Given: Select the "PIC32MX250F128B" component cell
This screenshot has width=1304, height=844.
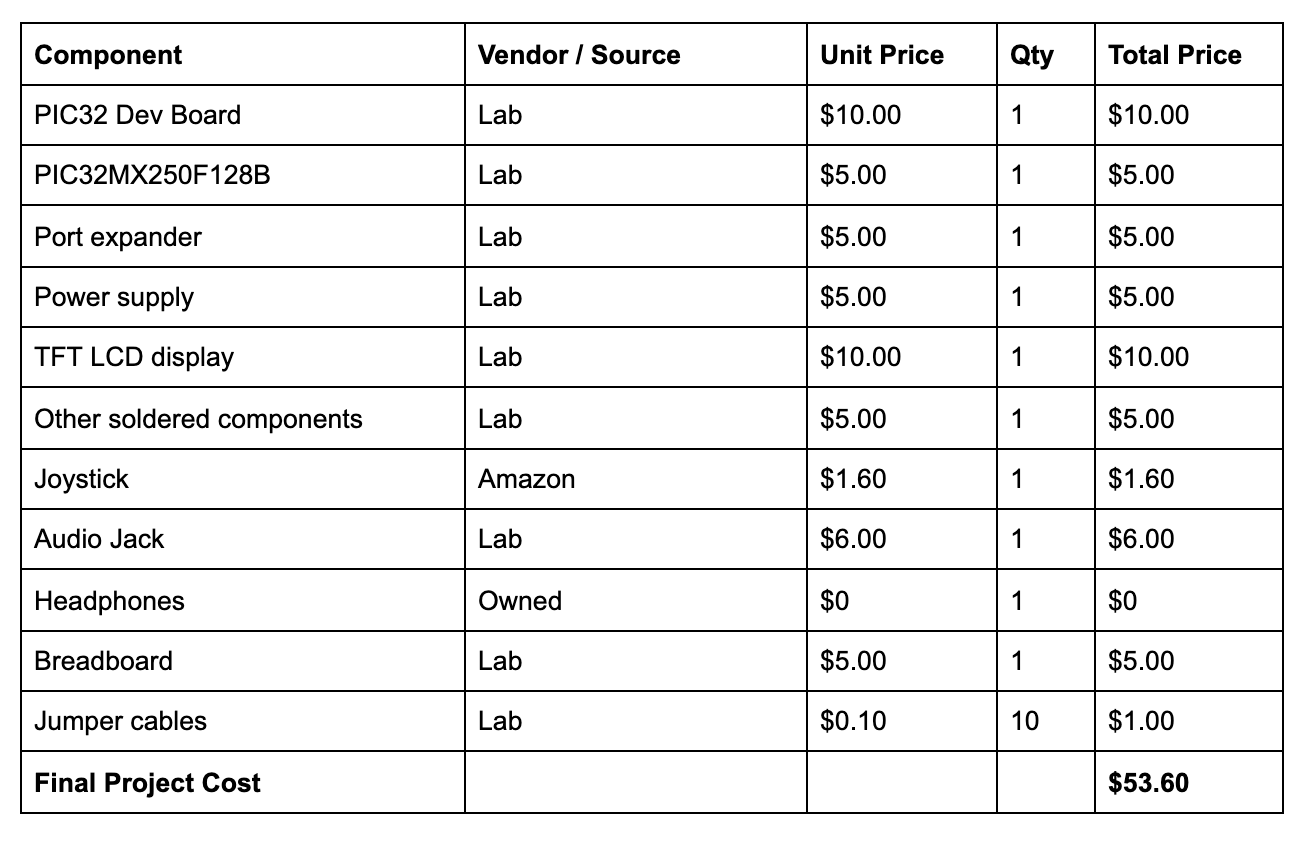Looking at the screenshot, I should point(152,176).
